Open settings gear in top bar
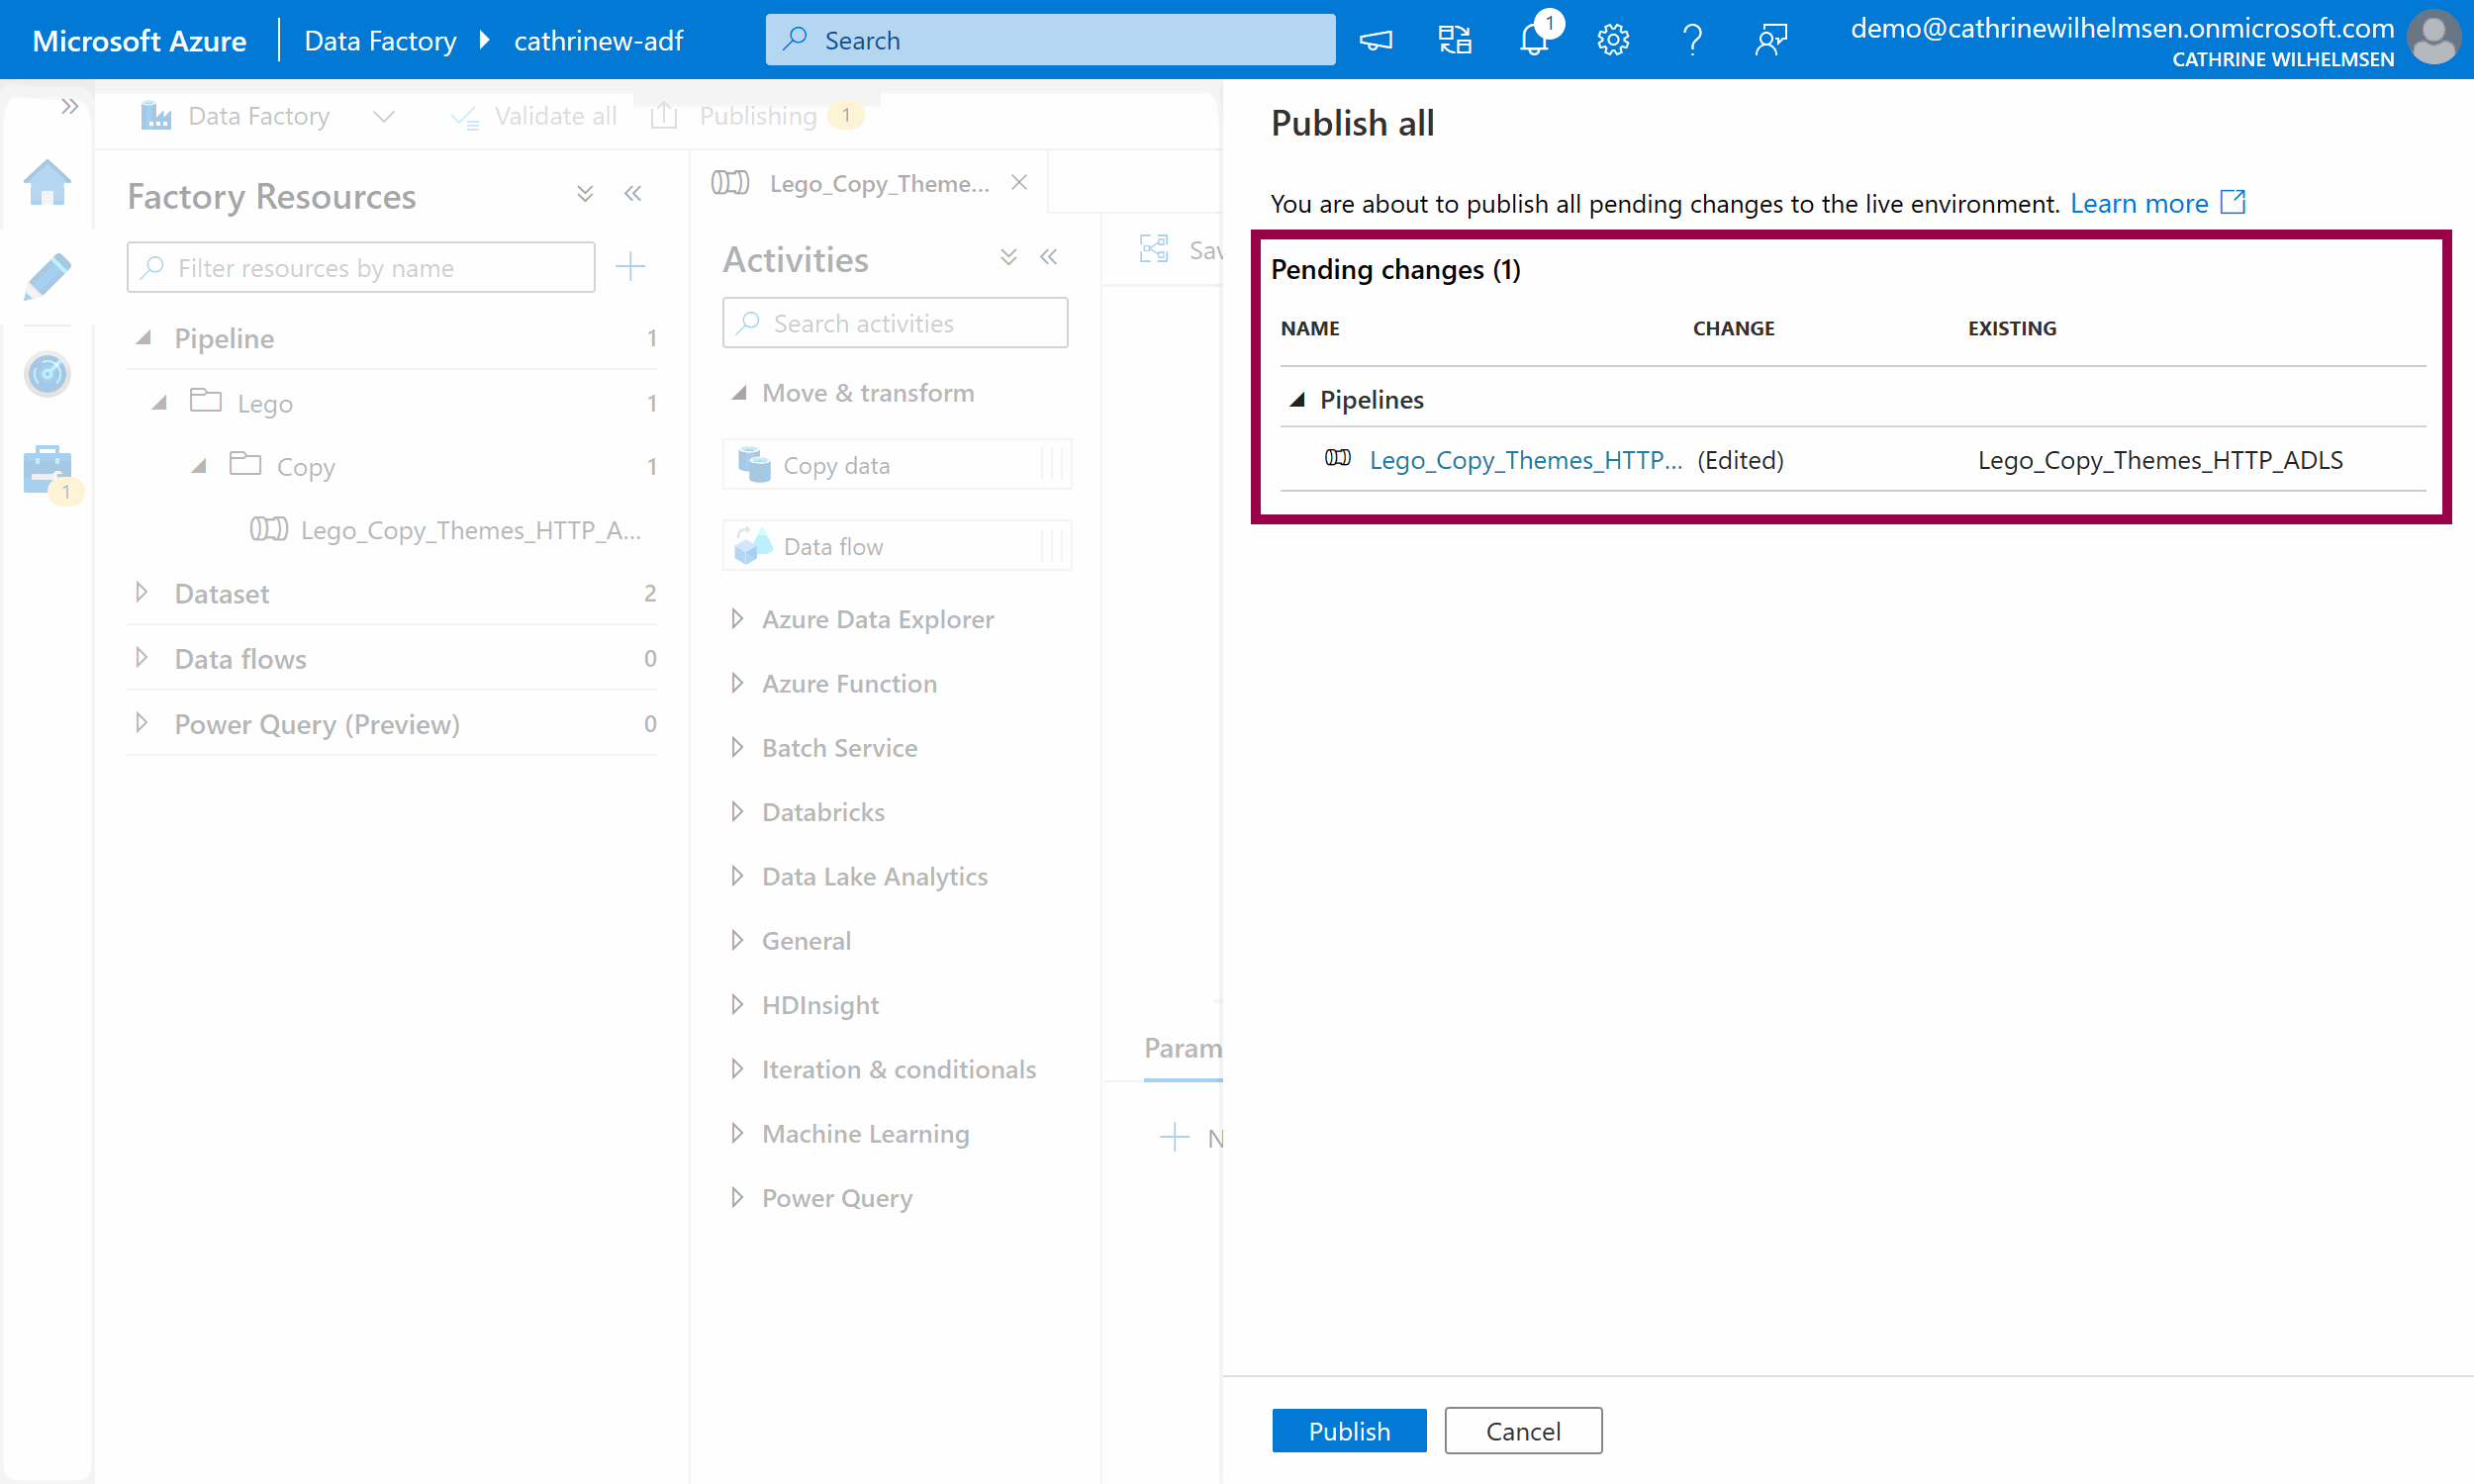The height and width of the screenshot is (1484, 2474). 1612,40
